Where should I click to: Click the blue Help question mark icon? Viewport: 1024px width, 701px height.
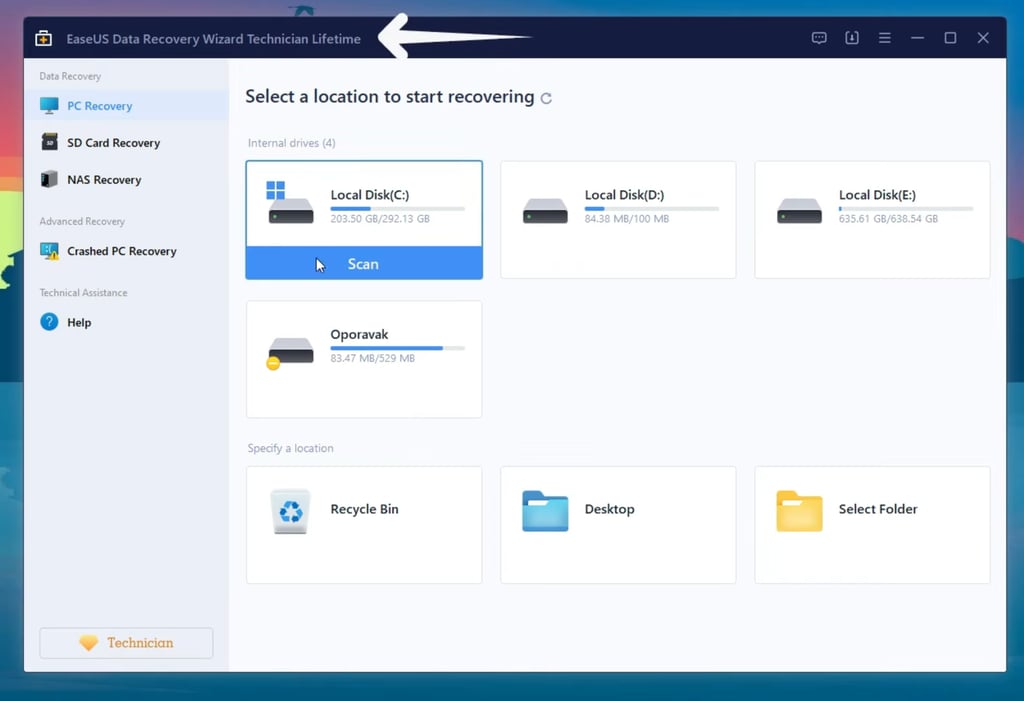[x=49, y=321]
